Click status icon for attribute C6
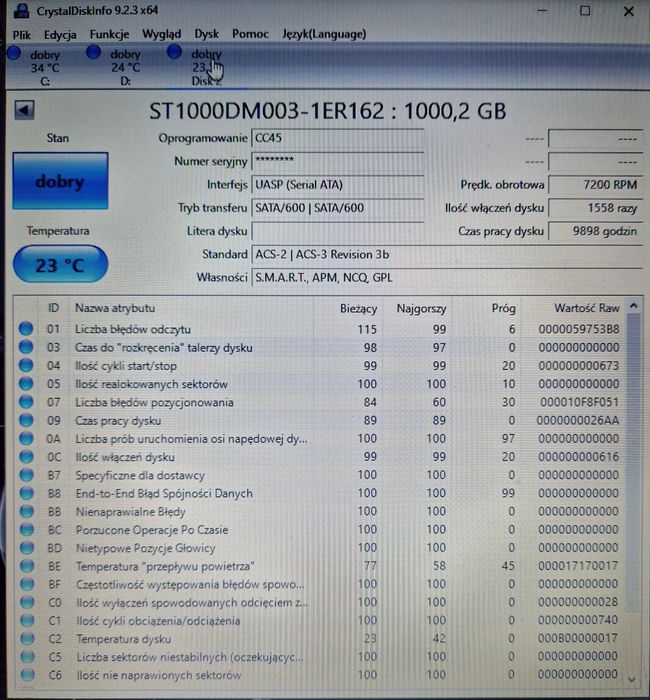Image resolution: width=650 pixels, height=700 pixels. 28,675
